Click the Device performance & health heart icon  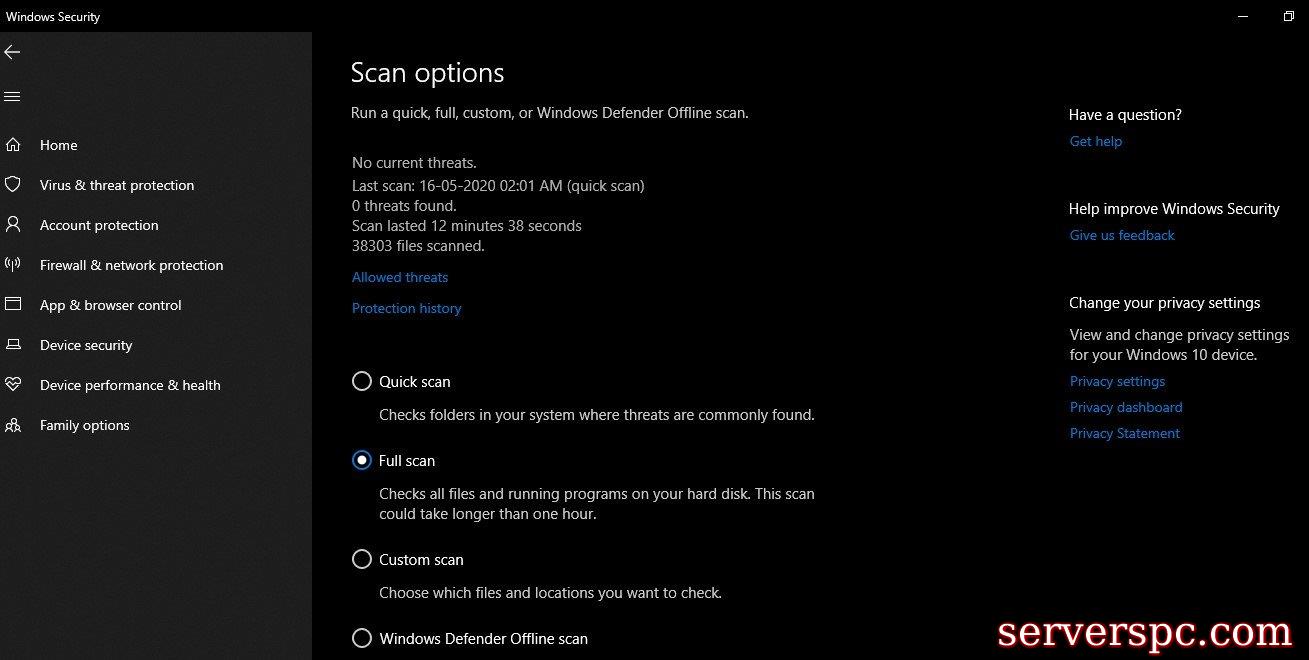13,385
